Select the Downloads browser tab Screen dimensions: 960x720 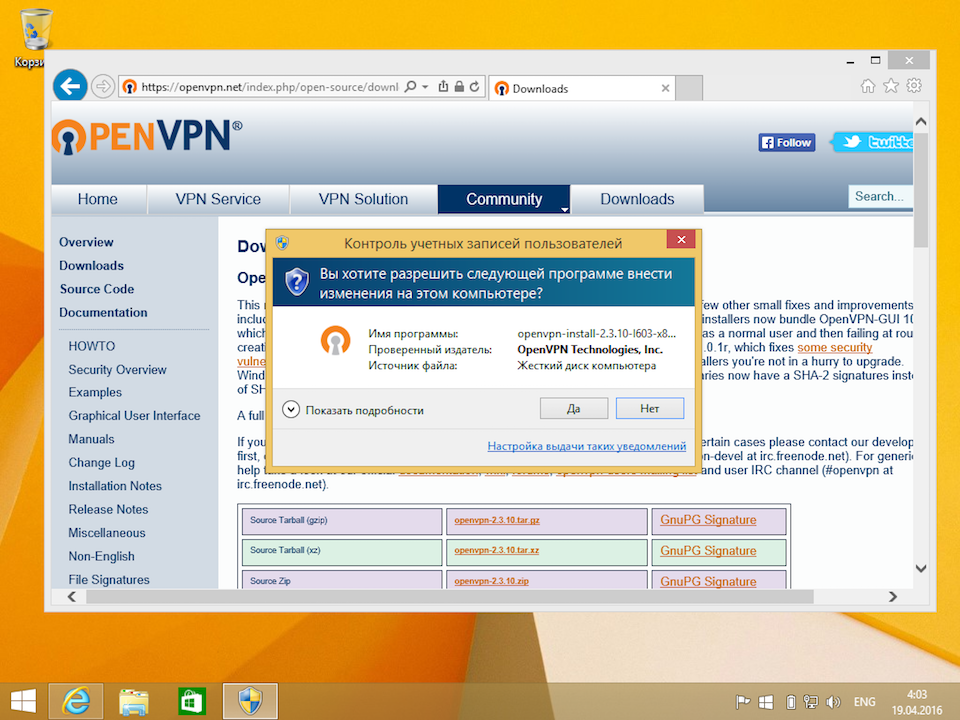point(582,89)
